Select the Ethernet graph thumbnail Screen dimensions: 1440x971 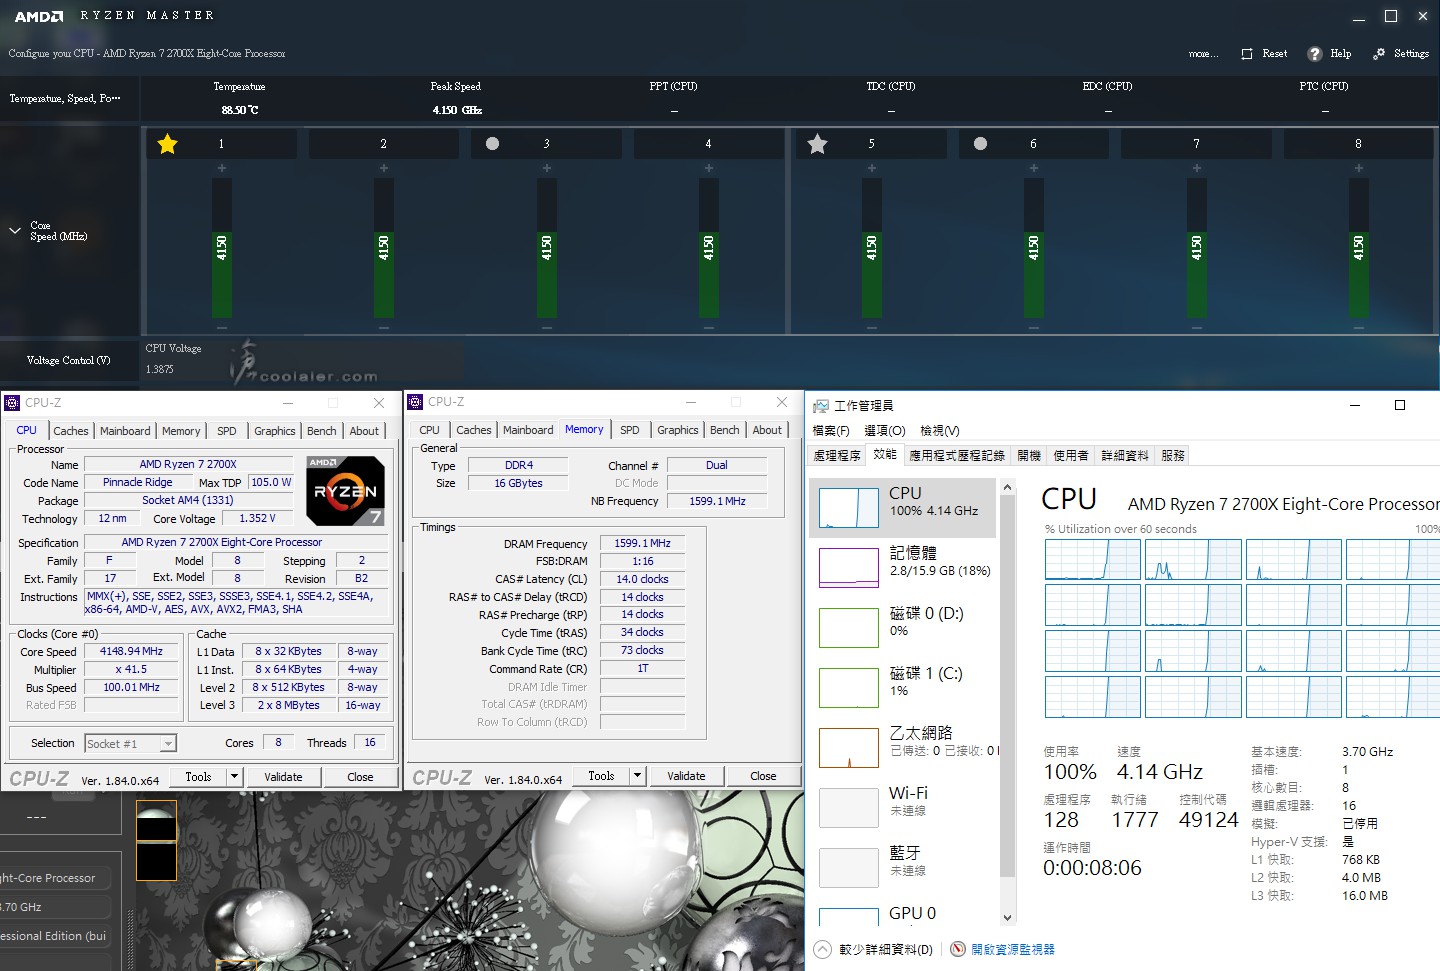(x=848, y=748)
